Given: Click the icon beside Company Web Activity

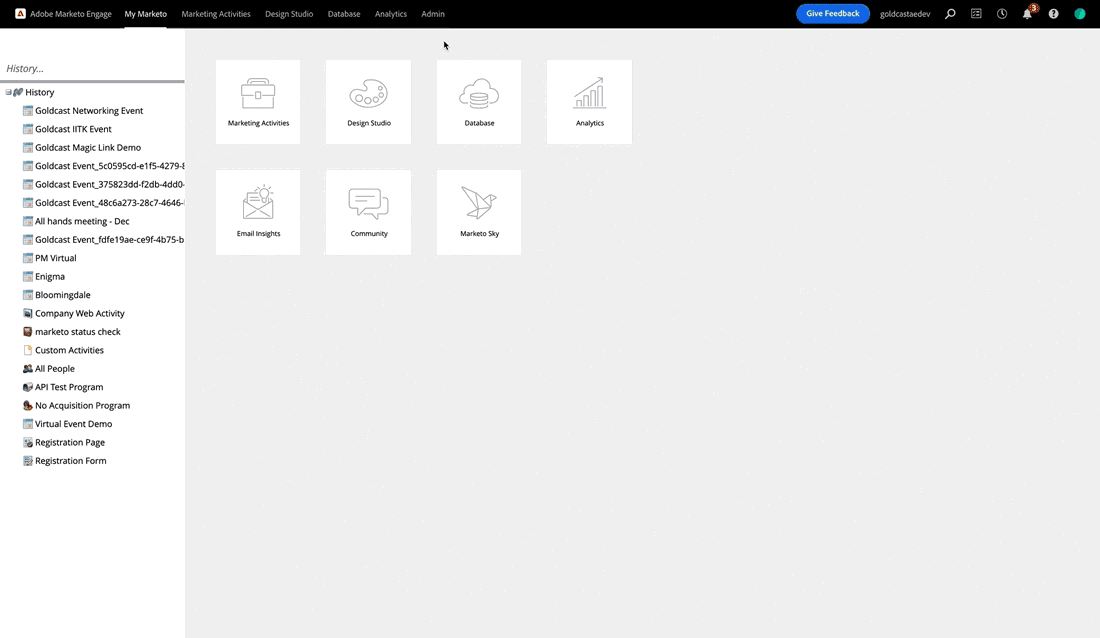Looking at the screenshot, I should click(x=28, y=313).
